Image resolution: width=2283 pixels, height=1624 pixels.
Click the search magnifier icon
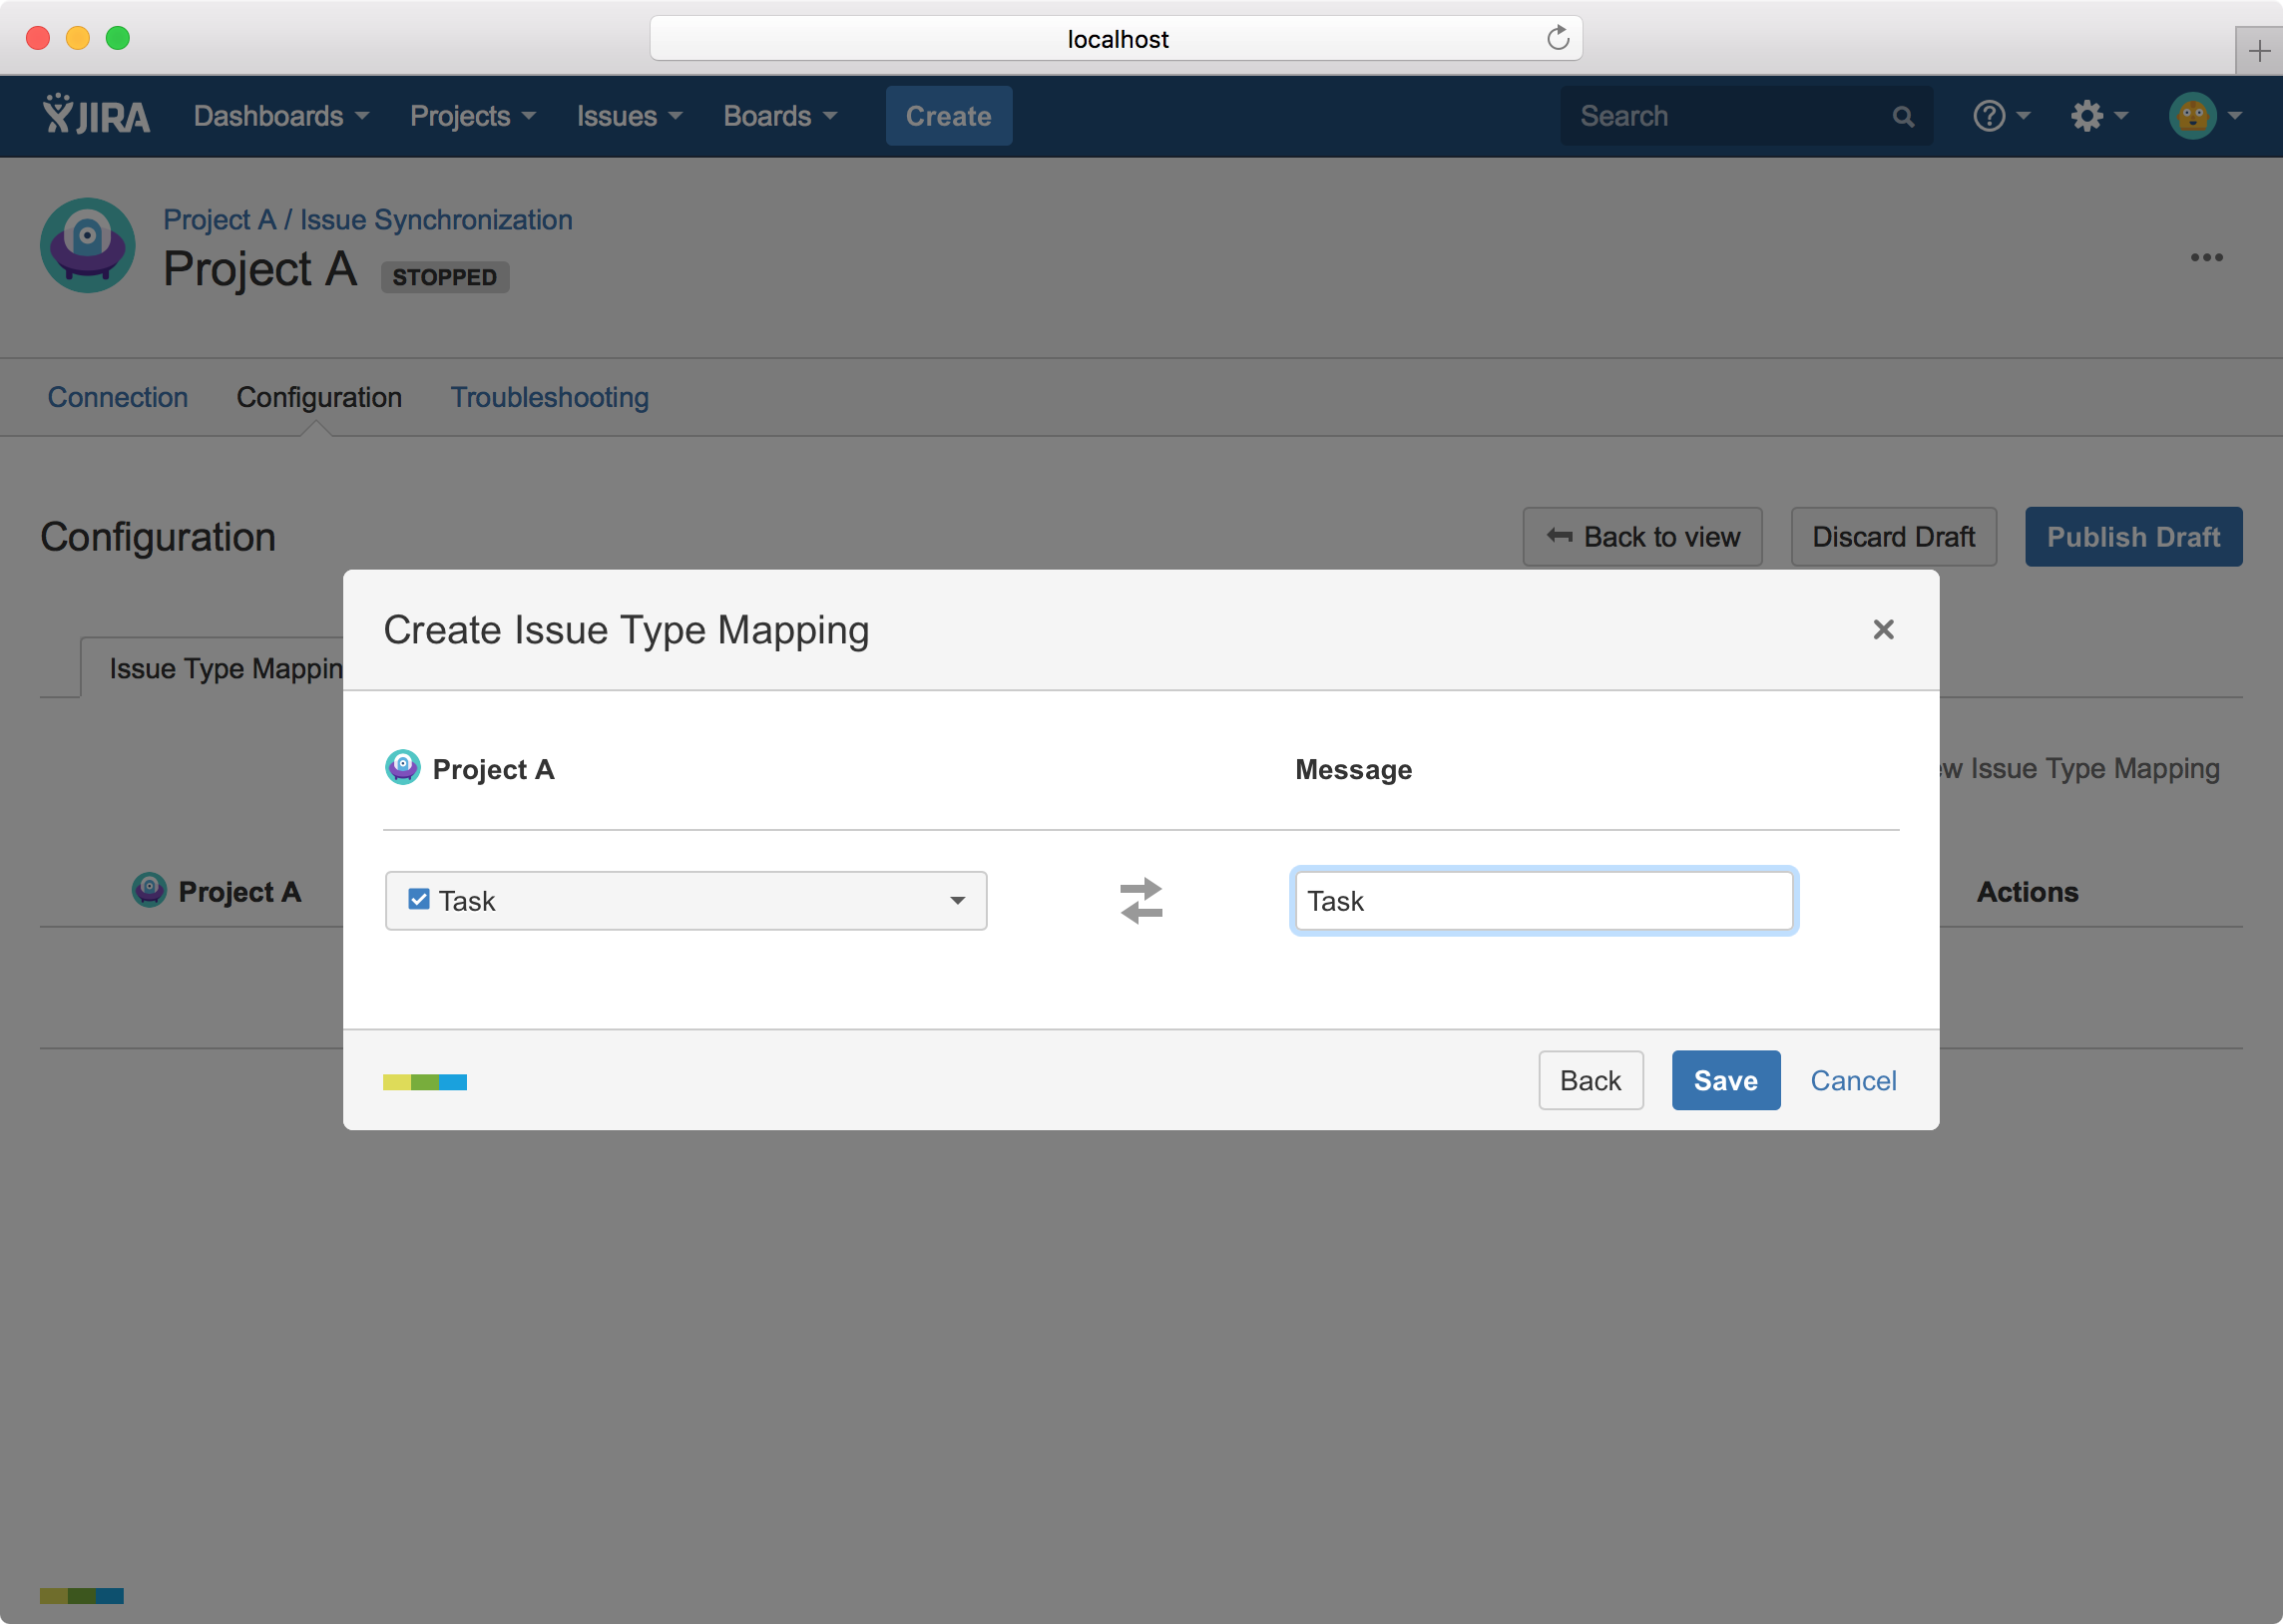point(1902,117)
